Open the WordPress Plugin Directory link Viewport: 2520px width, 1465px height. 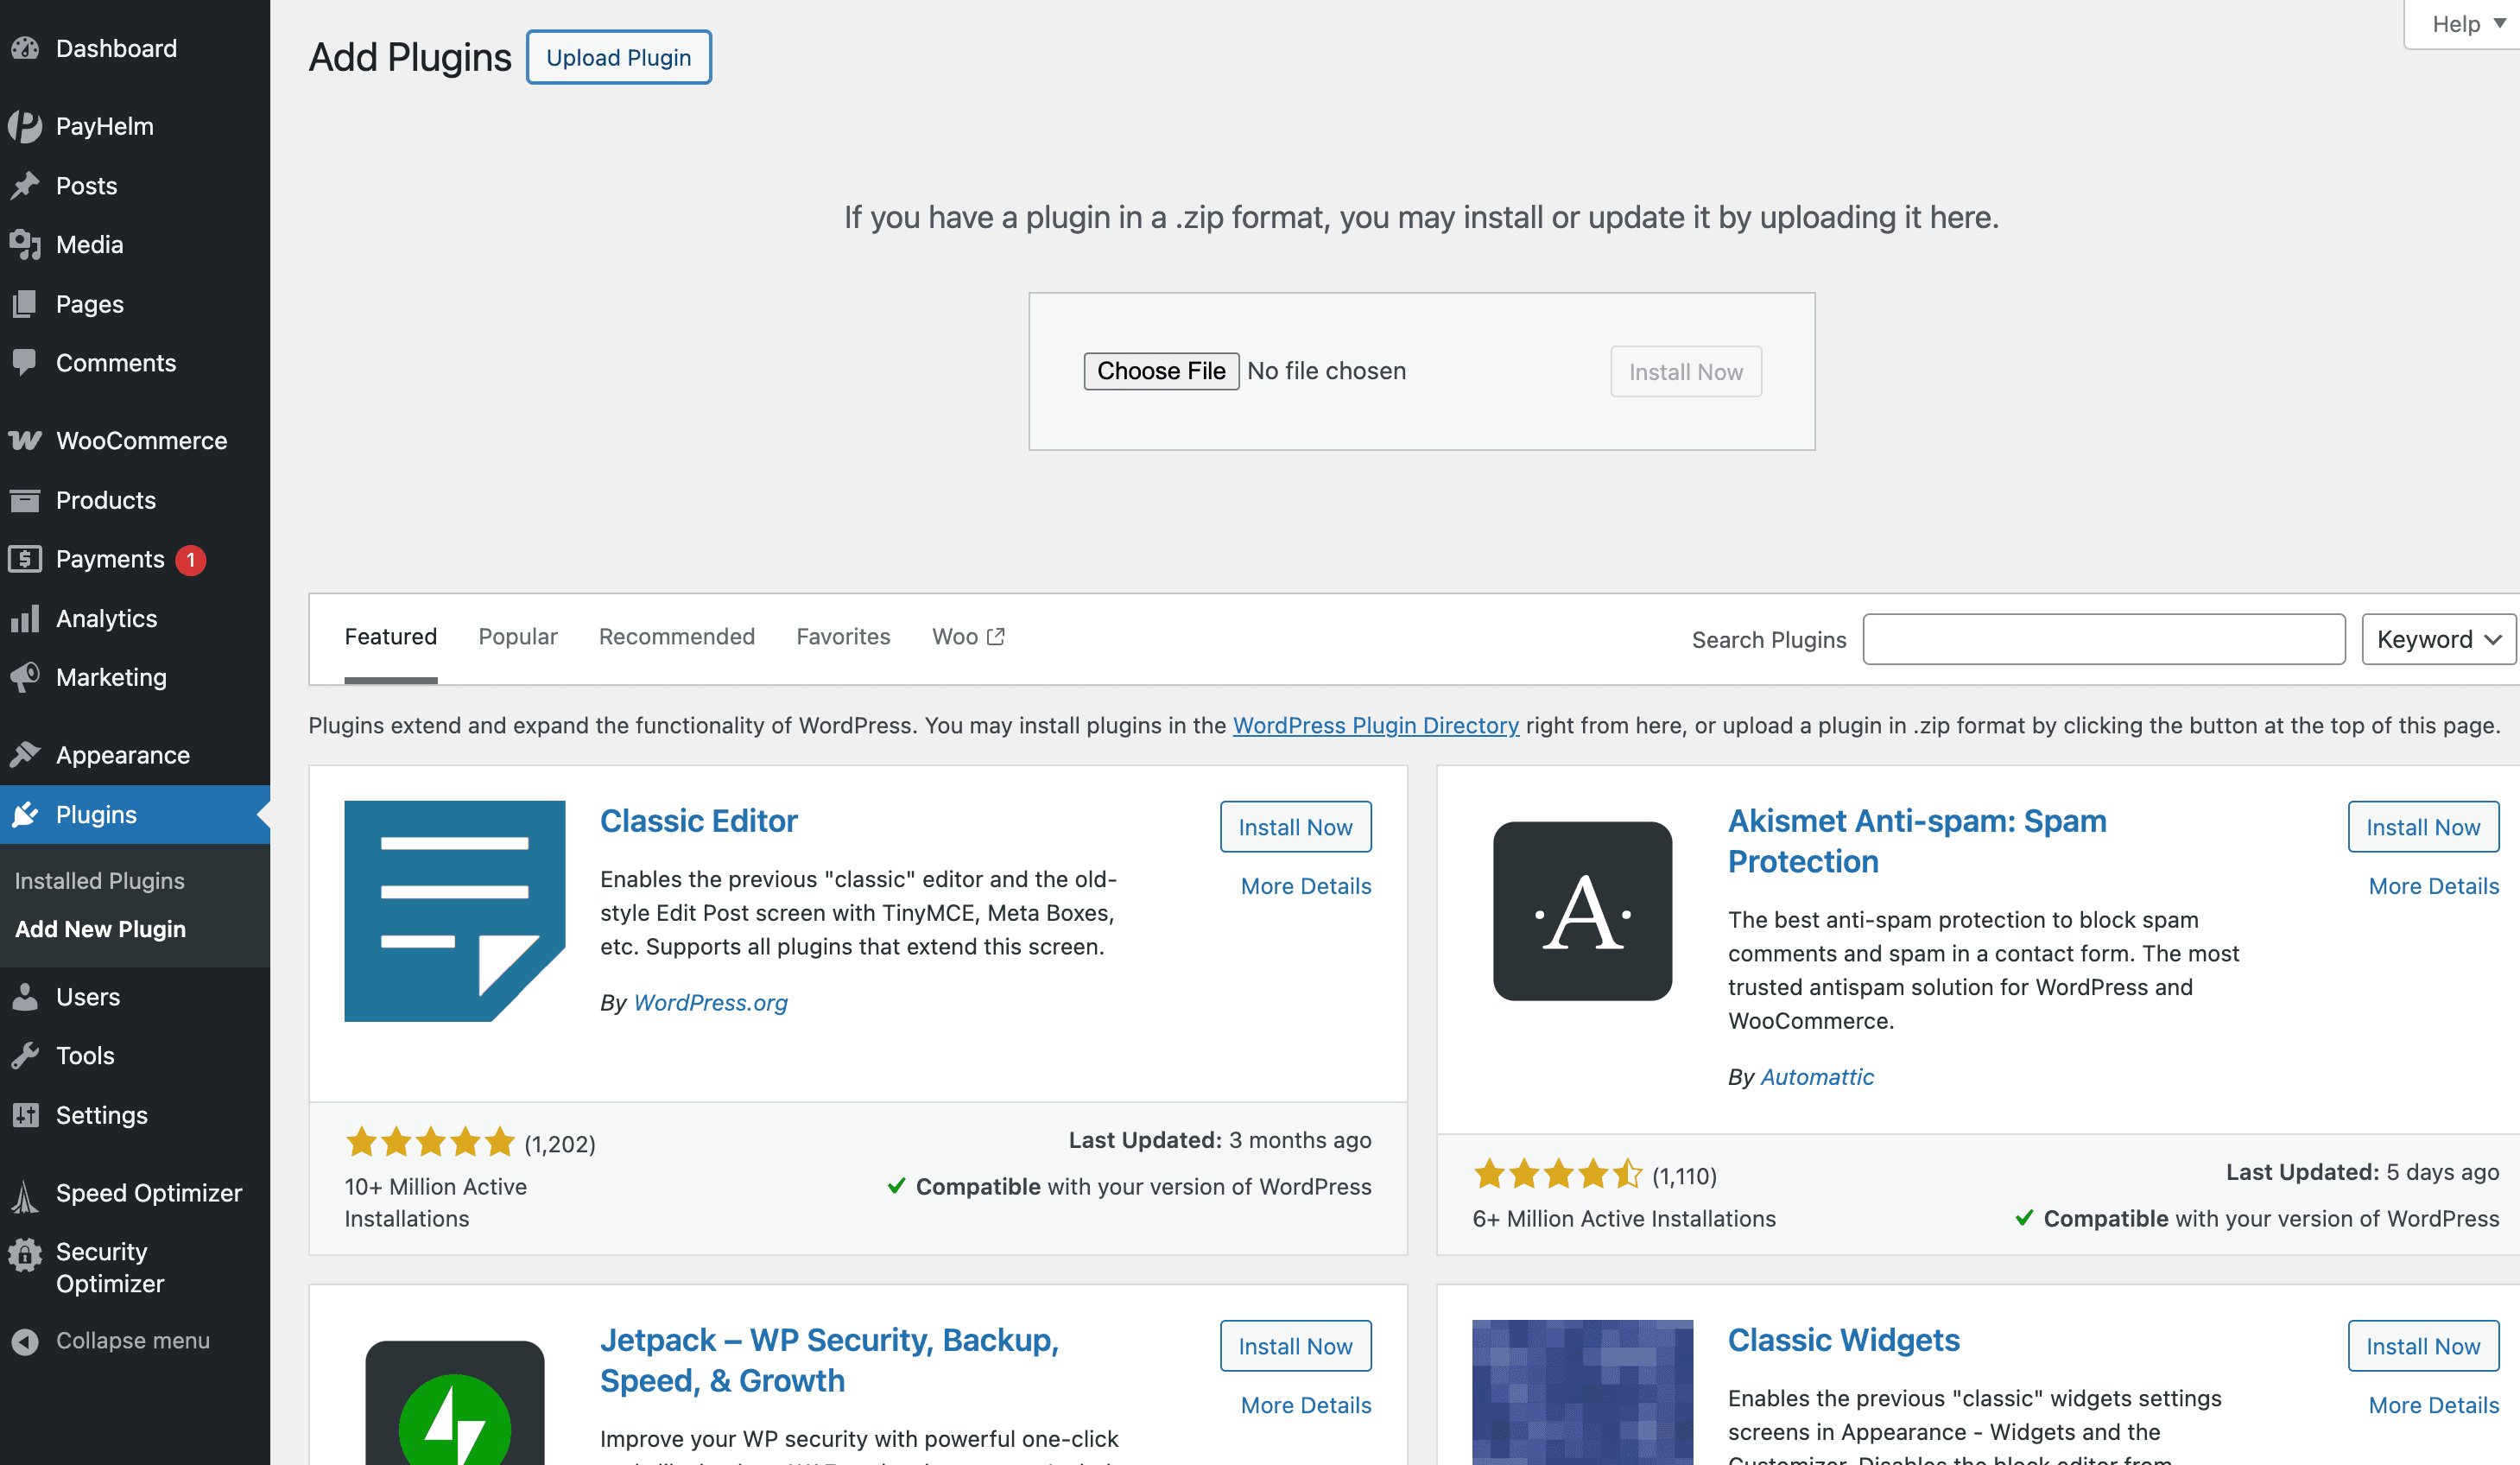pos(1375,725)
